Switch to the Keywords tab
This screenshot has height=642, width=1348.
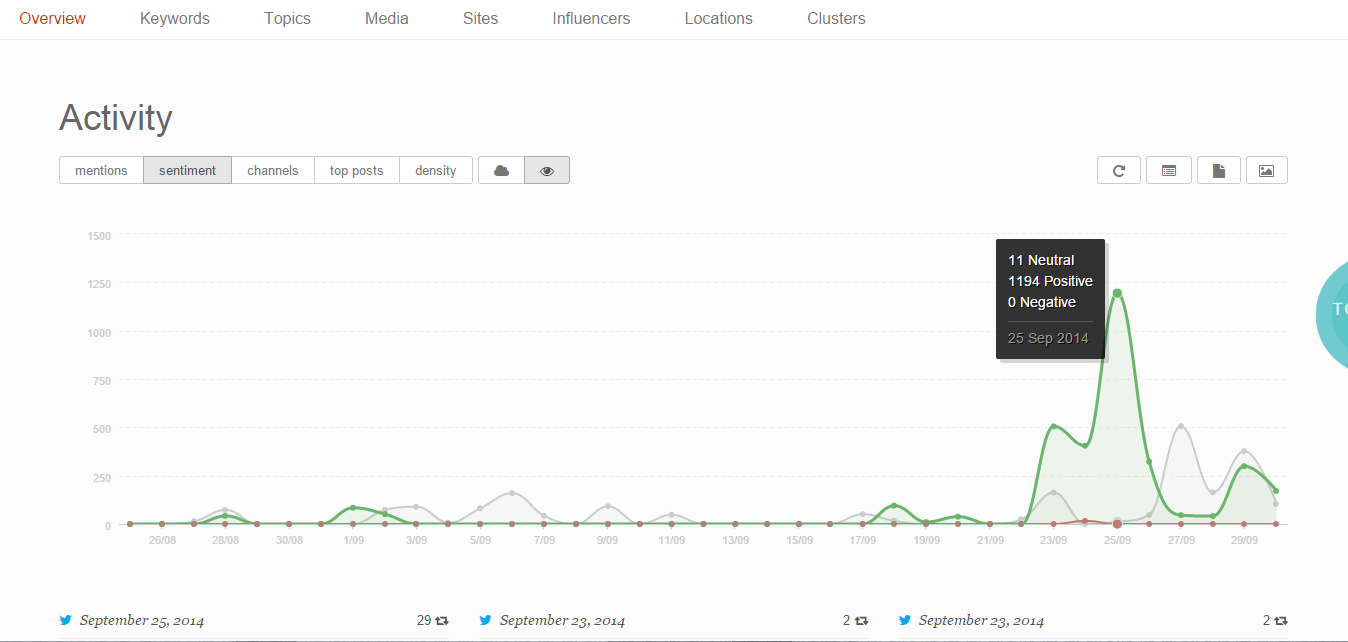pos(175,18)
